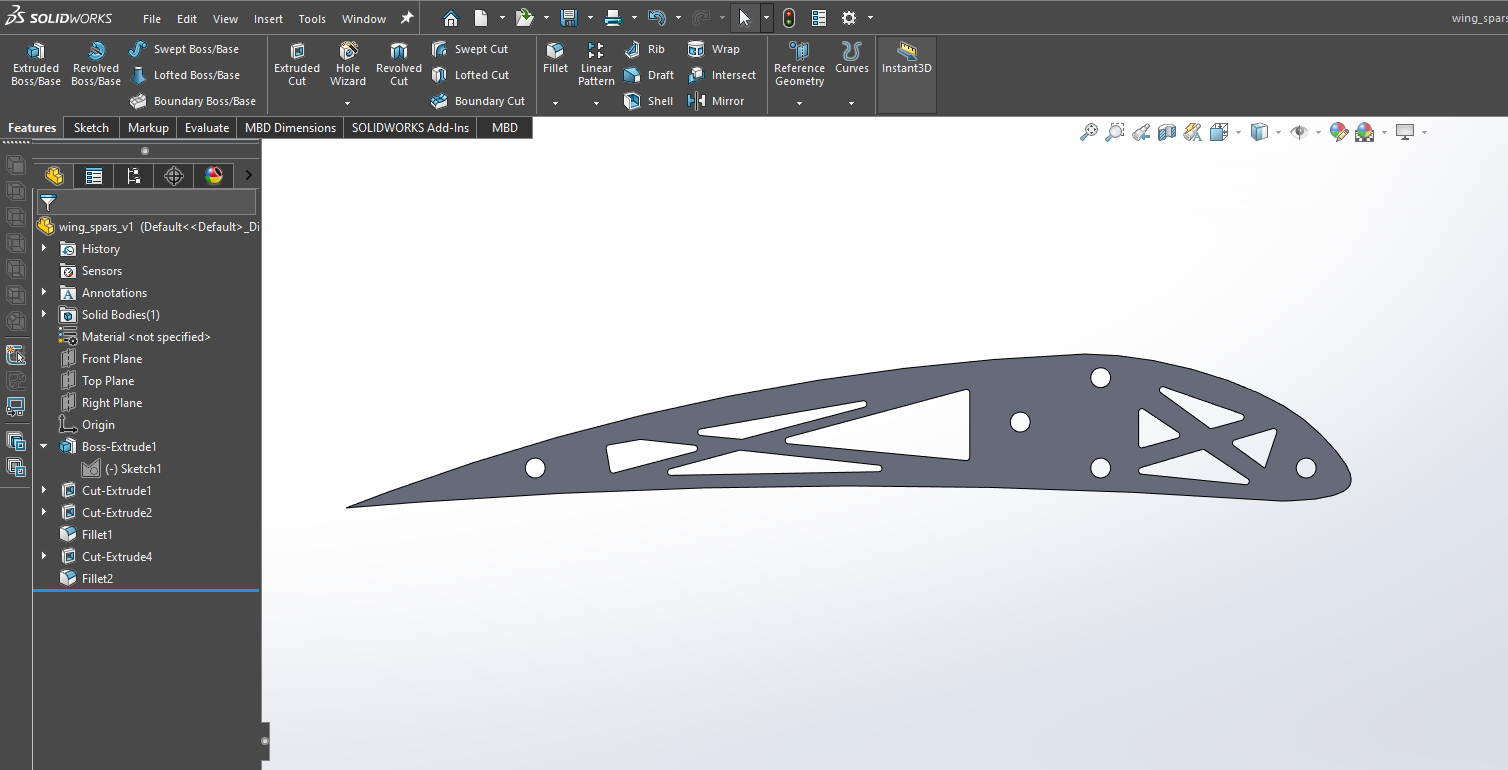Expand the History tree node

point(44,249)
